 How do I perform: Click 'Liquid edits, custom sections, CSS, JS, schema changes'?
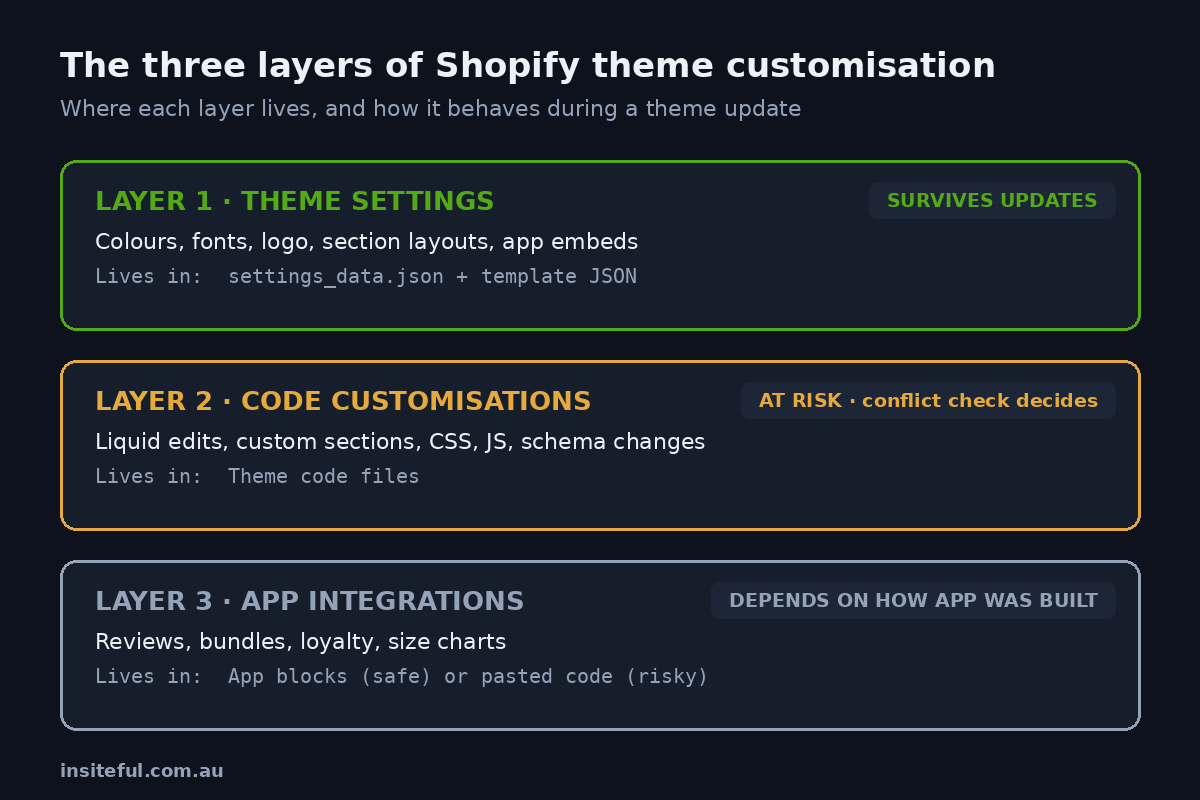(400, 442)
